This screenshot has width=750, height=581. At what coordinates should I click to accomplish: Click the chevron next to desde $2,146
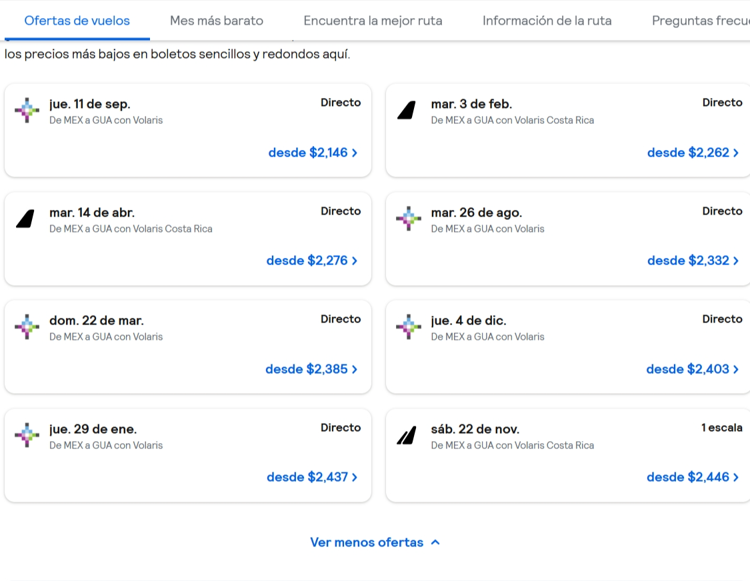(354, 153)
